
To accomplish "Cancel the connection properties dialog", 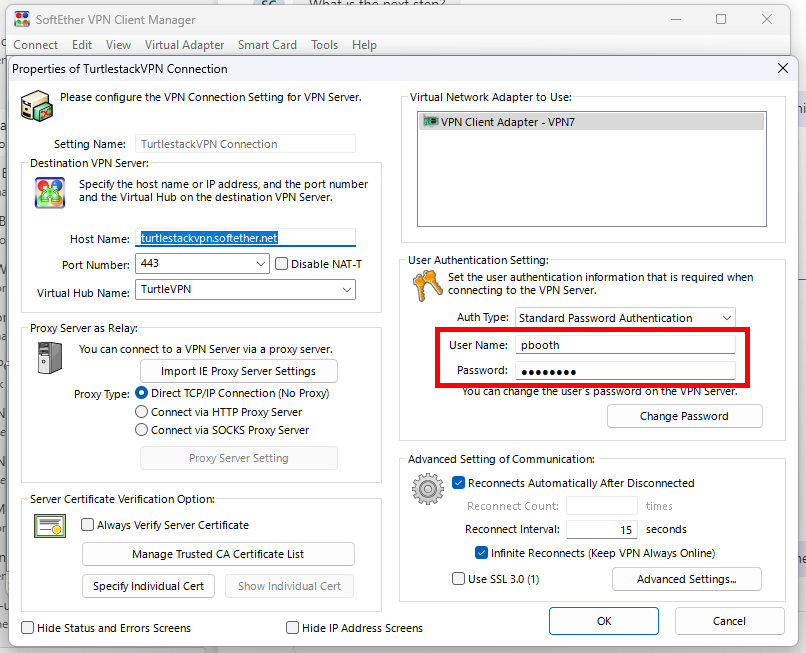I will point(729,621).
